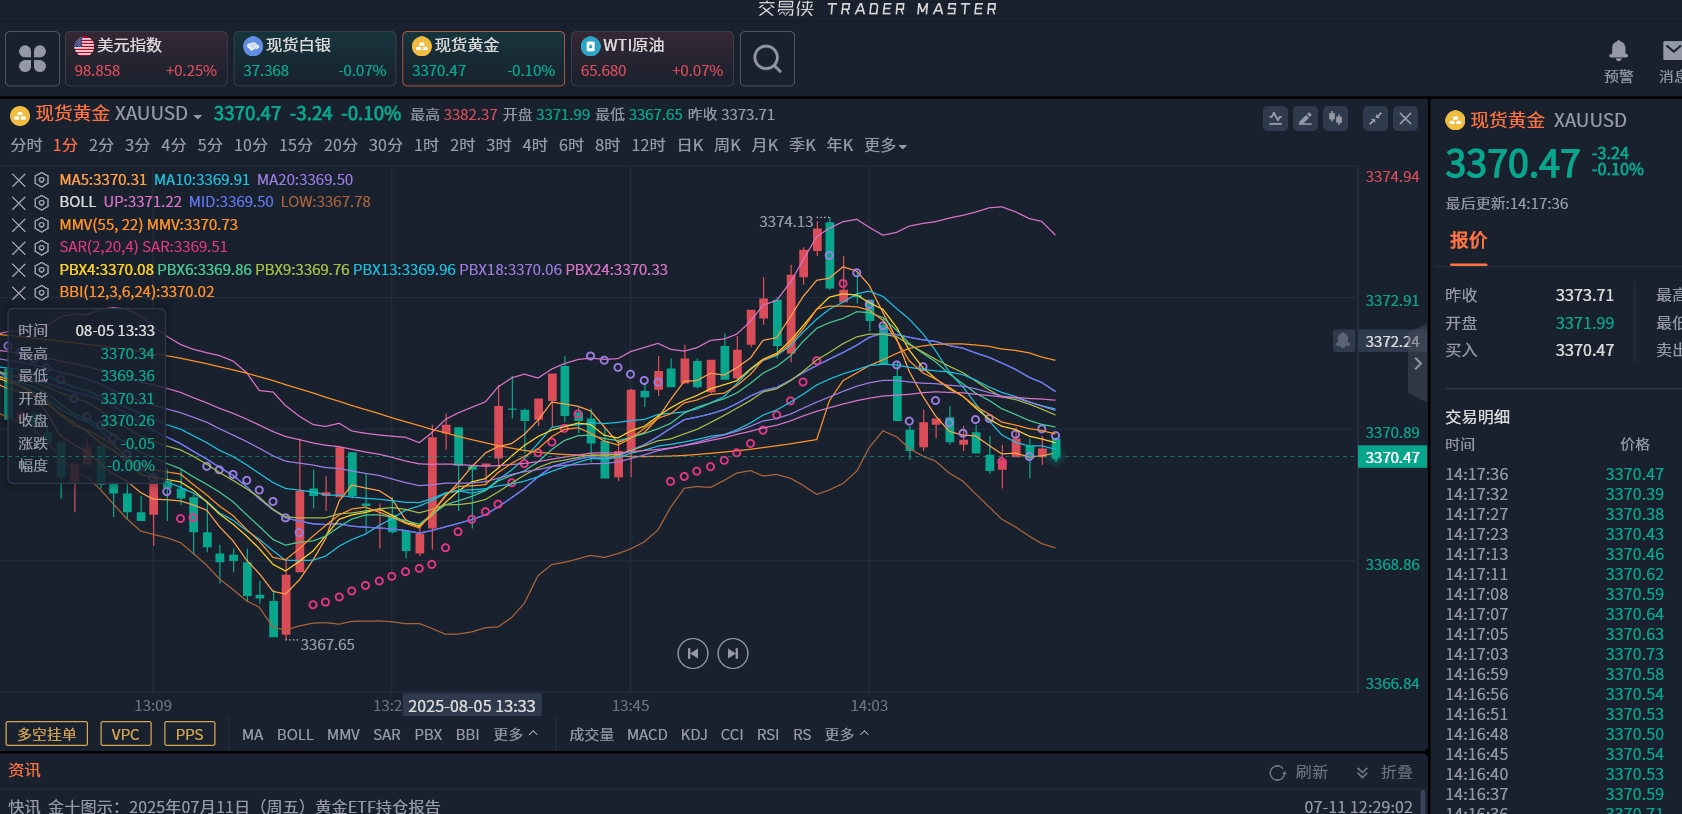Click the VPC button
The height and width of the screenshot is (814, 1682).
(126, 734)
